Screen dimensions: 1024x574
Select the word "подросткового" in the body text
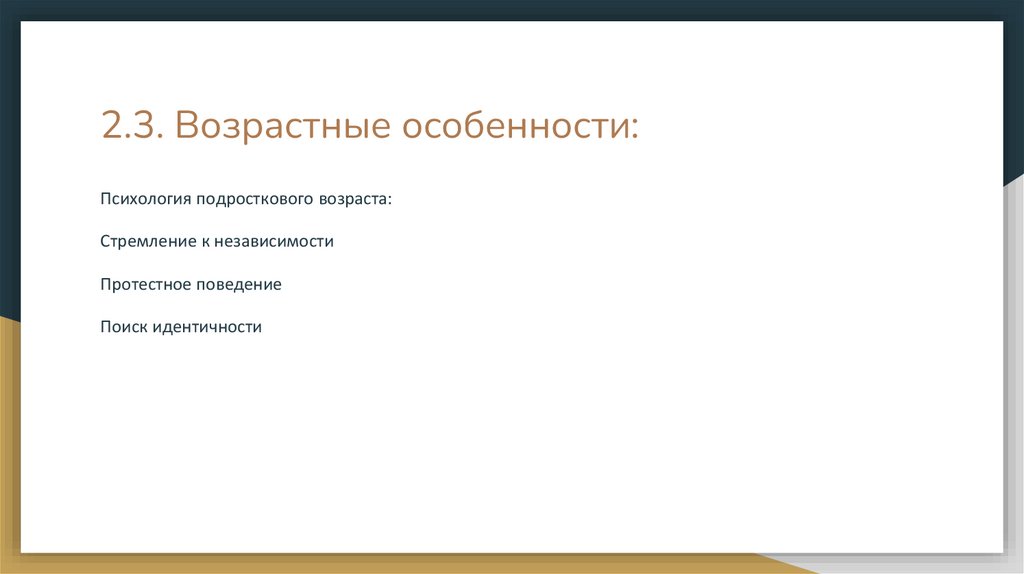coord(255,199)
